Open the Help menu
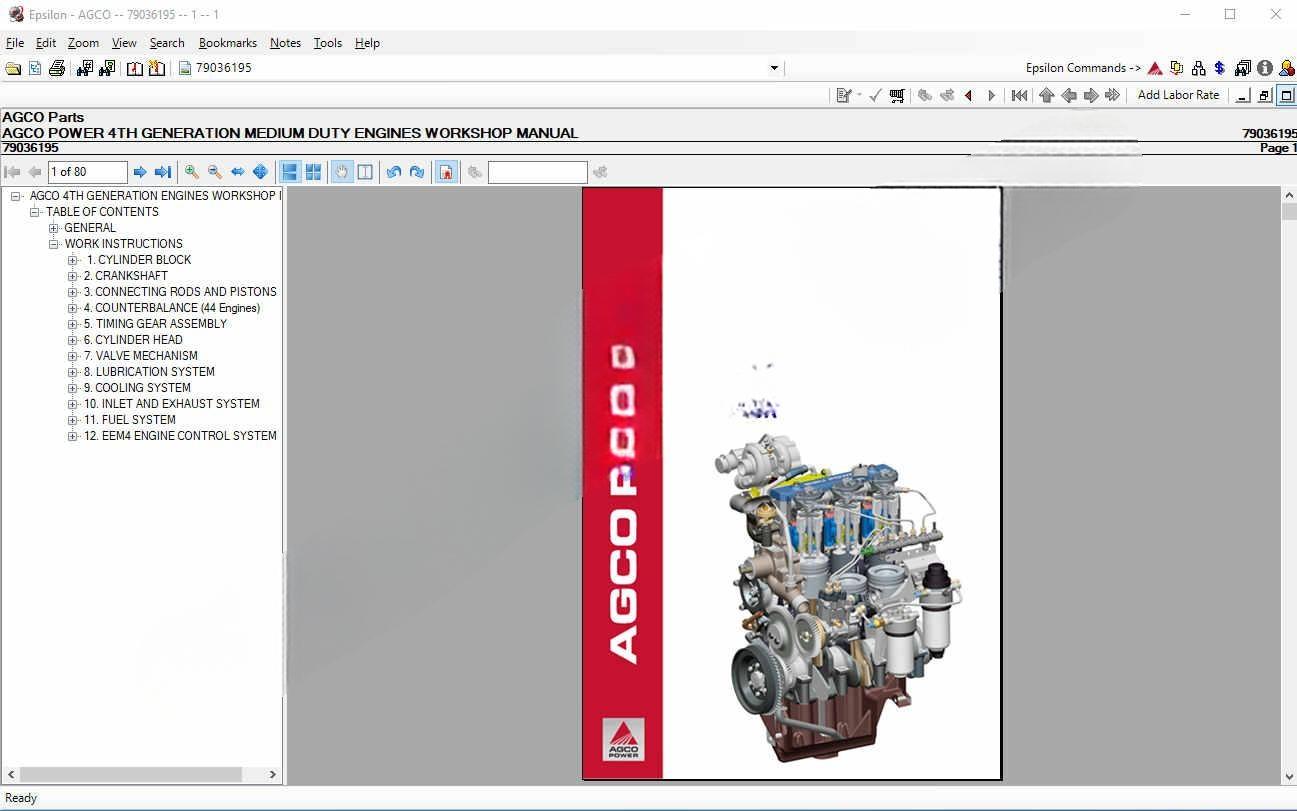 coord(367,43)
